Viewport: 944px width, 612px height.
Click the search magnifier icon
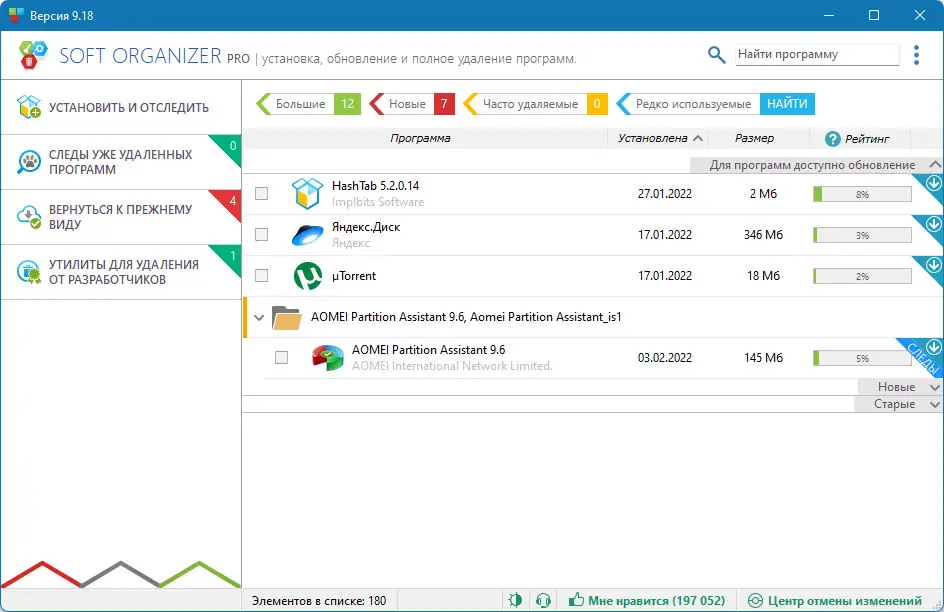point(716,55)
